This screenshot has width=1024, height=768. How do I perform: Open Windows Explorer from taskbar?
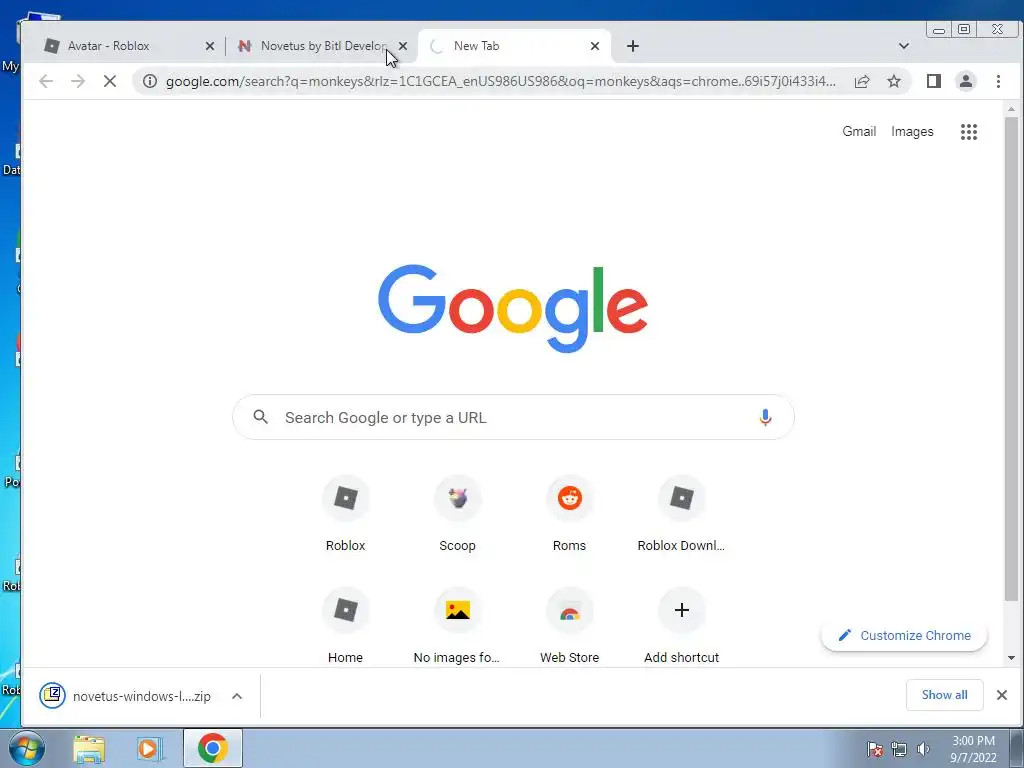(89, 748)
